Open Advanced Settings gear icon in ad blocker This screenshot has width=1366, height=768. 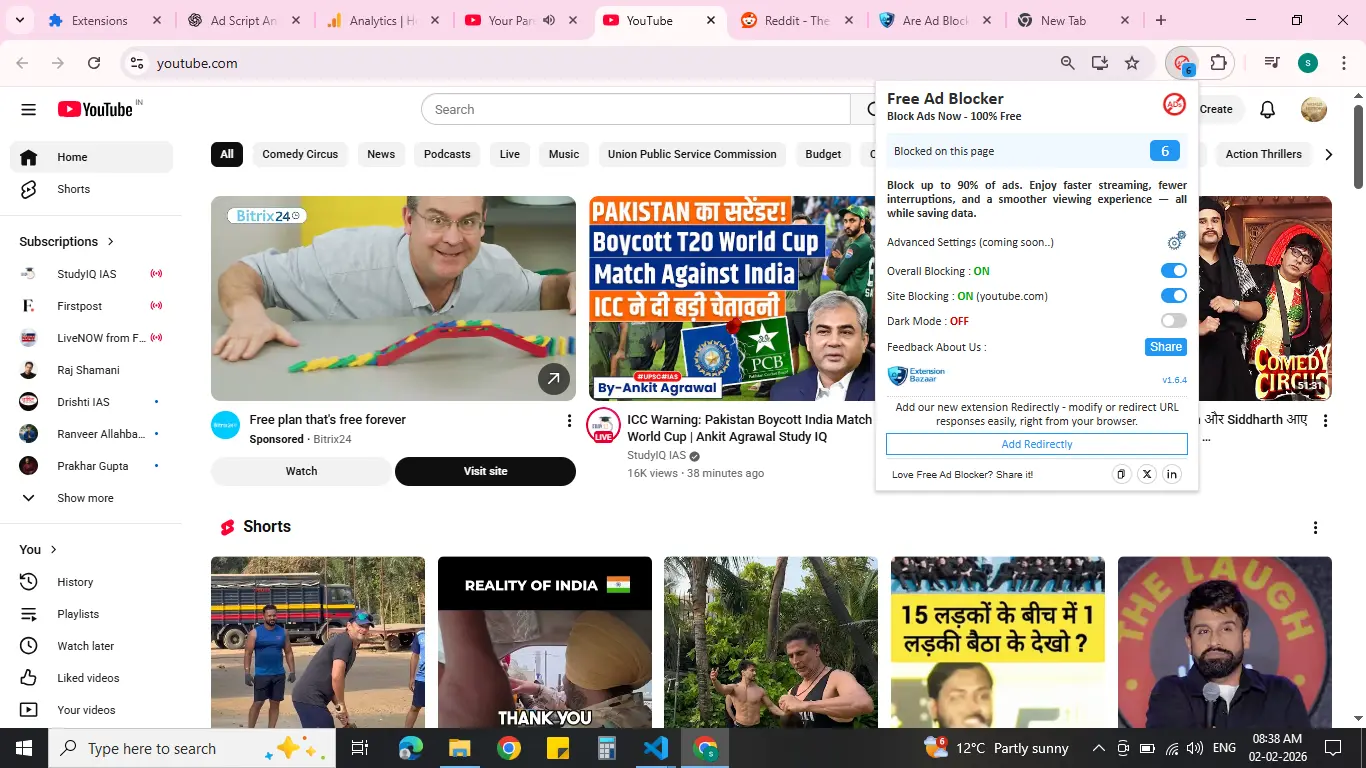[1176, 241]
